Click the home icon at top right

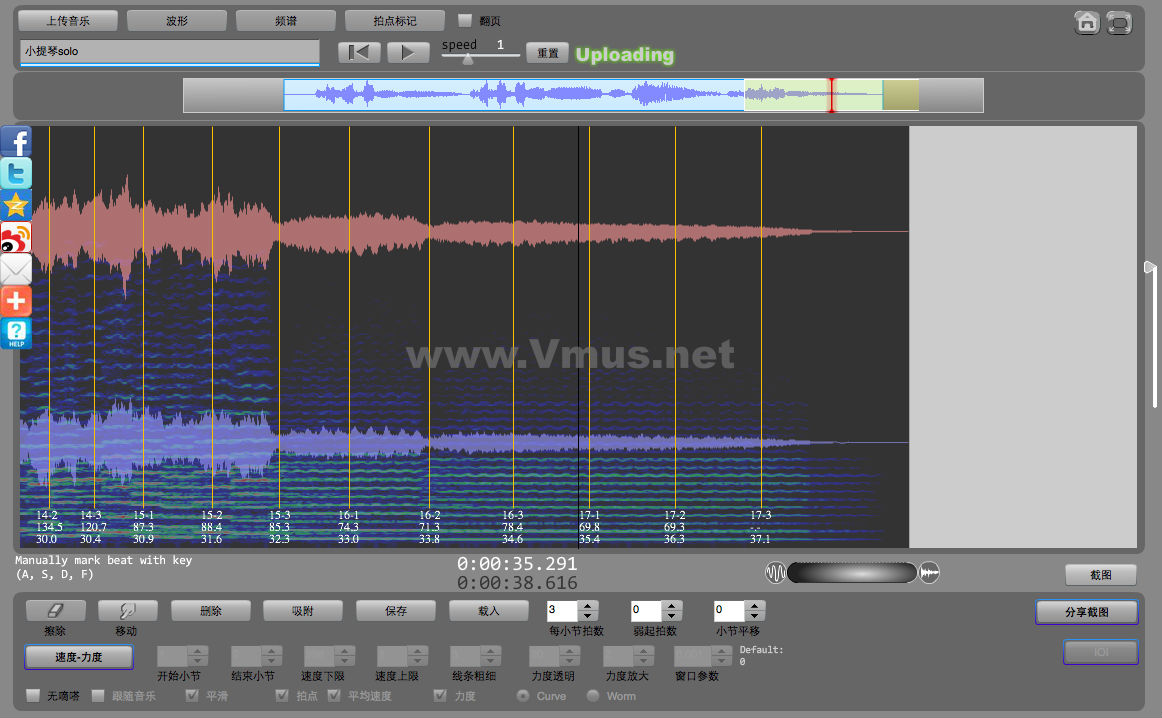(x=1087, y=22)
